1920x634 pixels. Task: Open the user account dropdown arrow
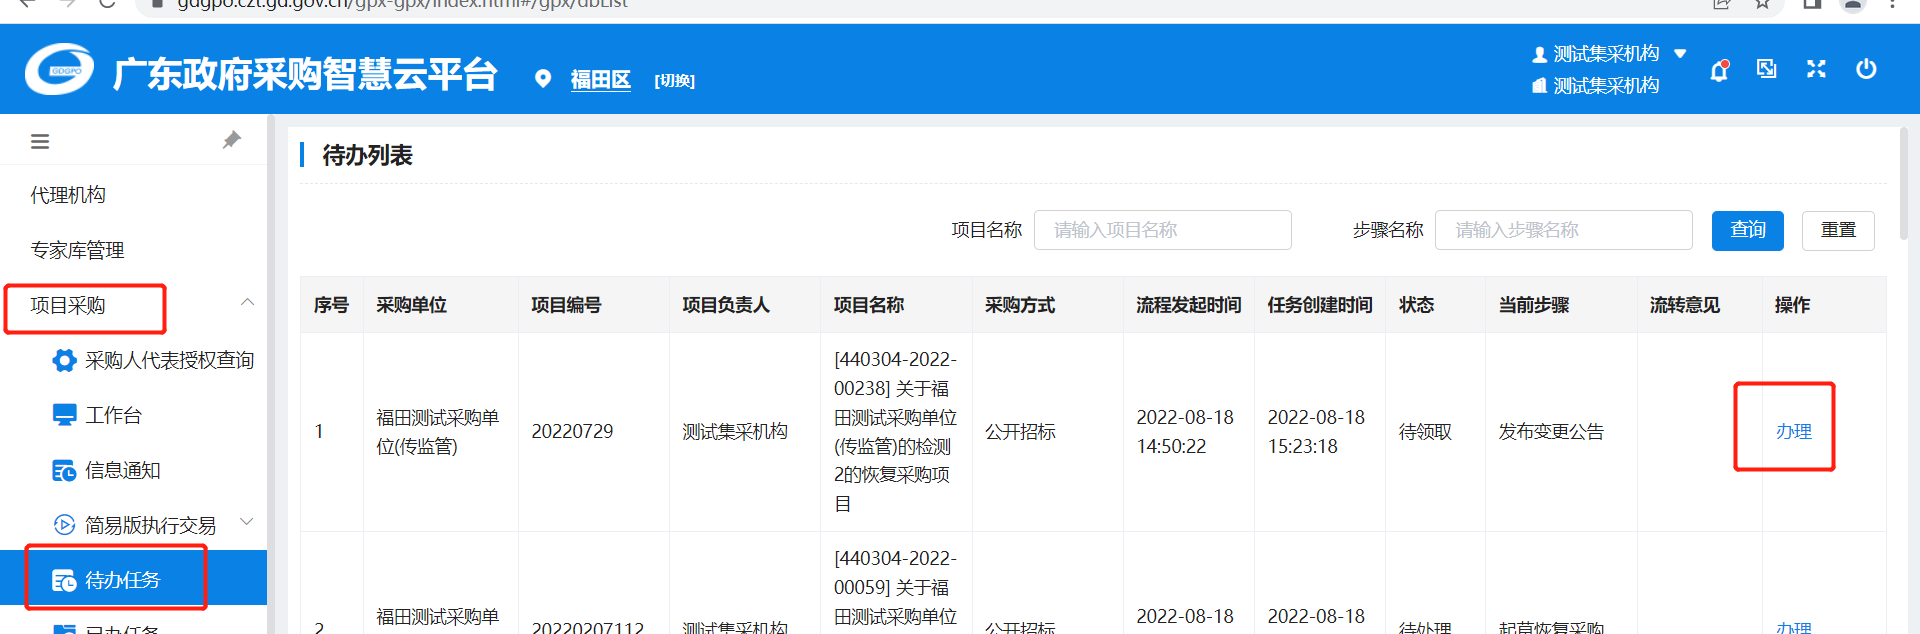1681,54
